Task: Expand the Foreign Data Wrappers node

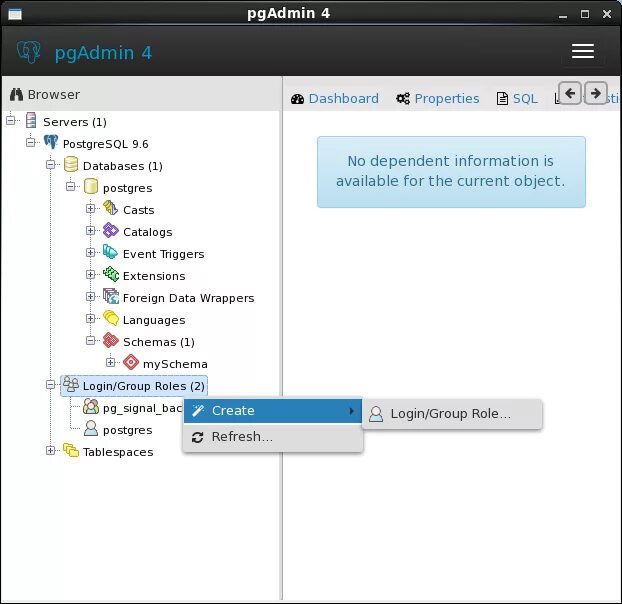Action: pyautogui.click(x=90, y=296)
